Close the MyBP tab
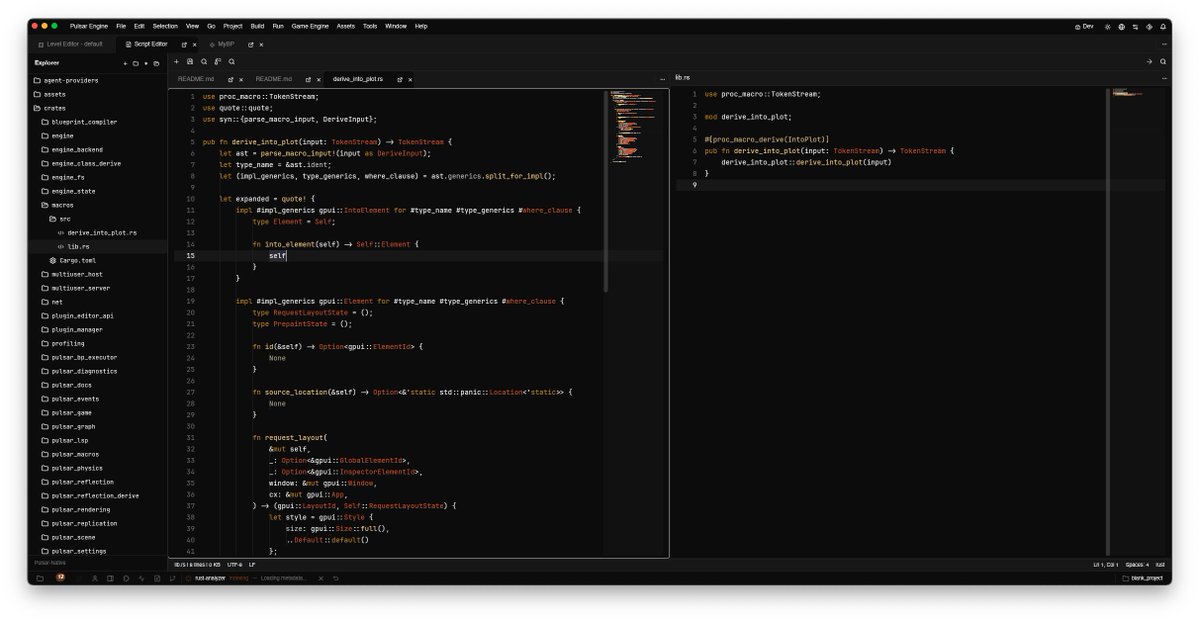The width and height of the screenshot is (1200, 622). tap(261, 45)
